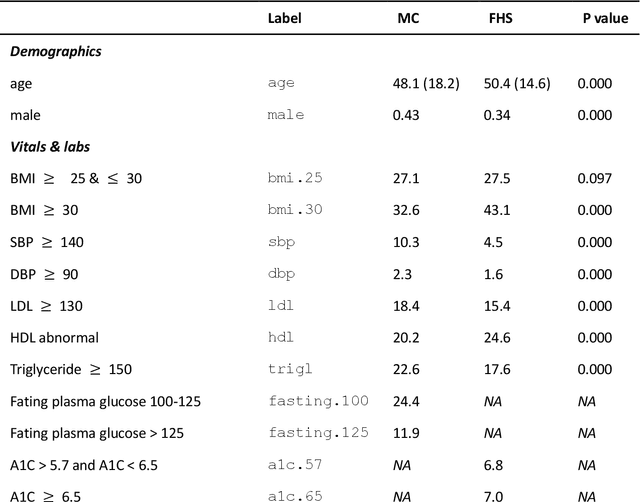Screen dimensions: 640x502
Task: Select the "Vitals & labs" section heading
Action: [50, 147]
